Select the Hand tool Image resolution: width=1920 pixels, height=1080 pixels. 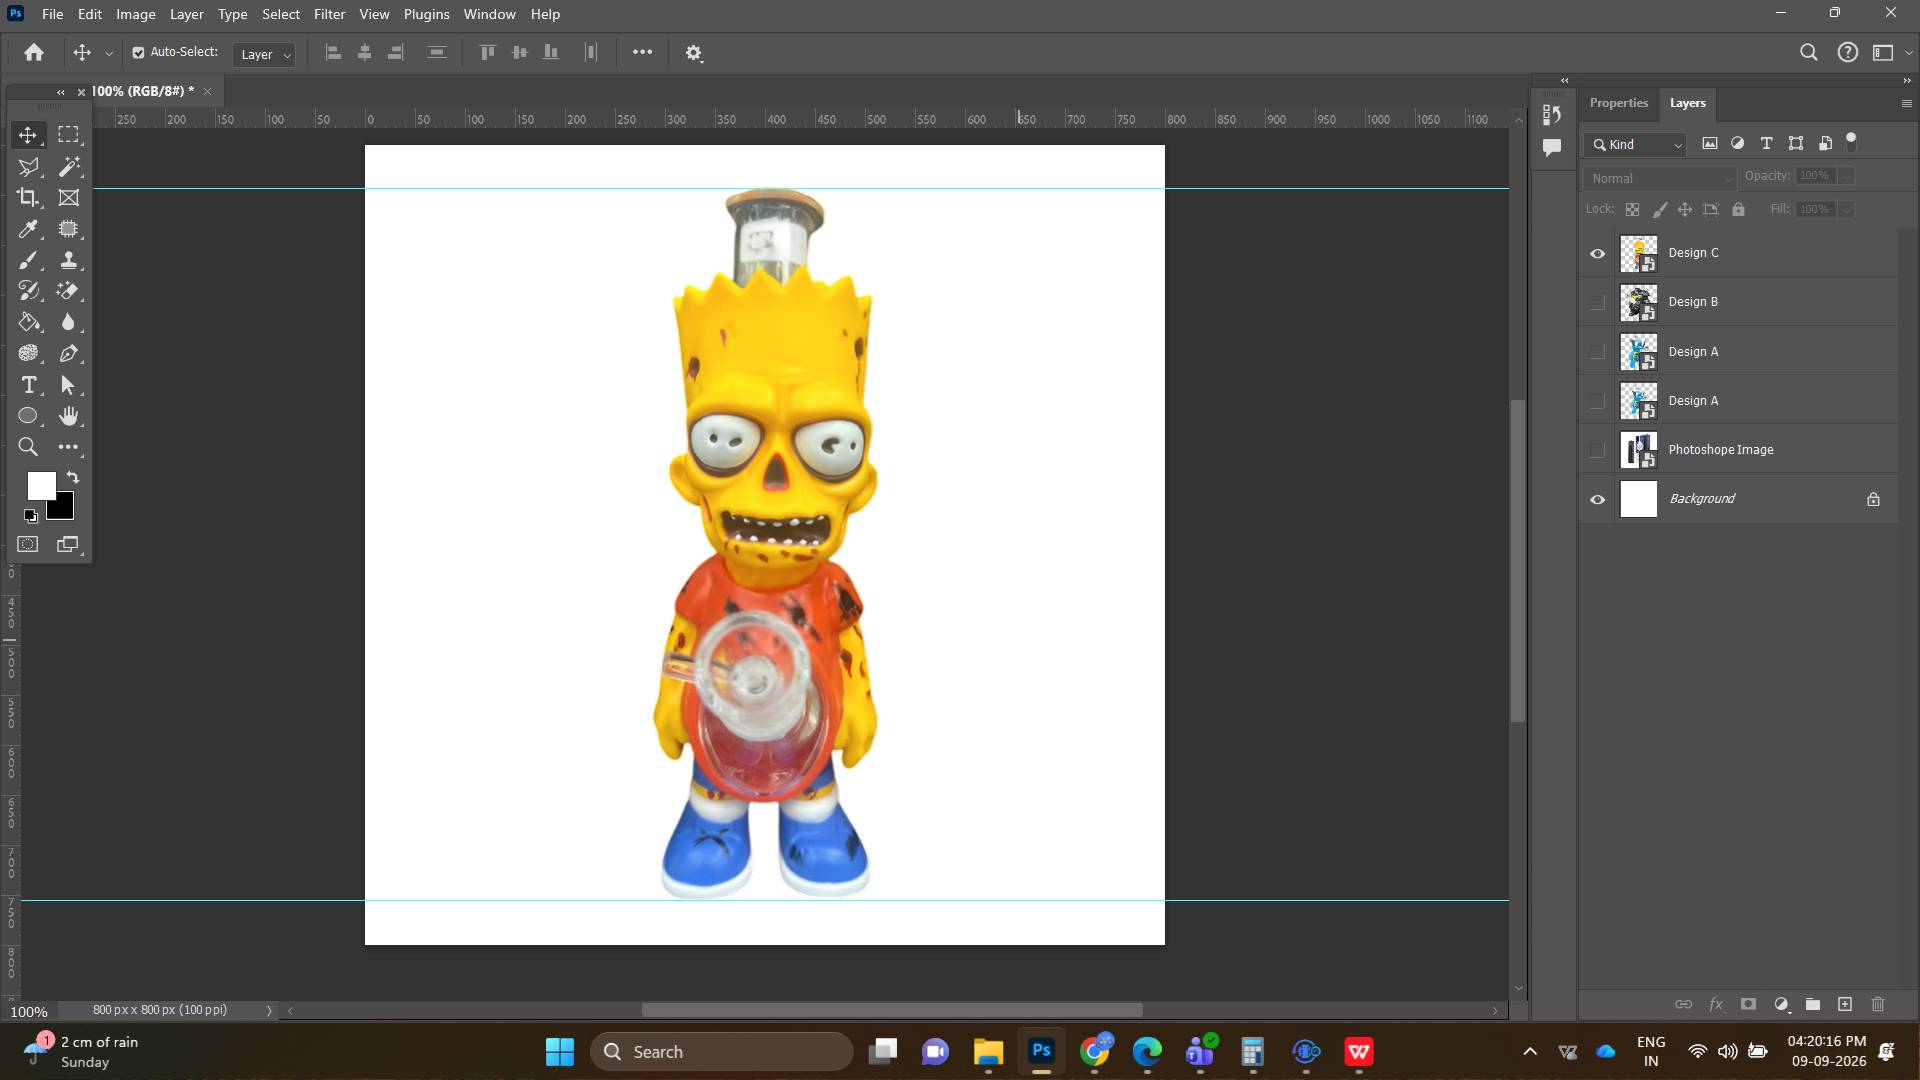click(68, 416)
